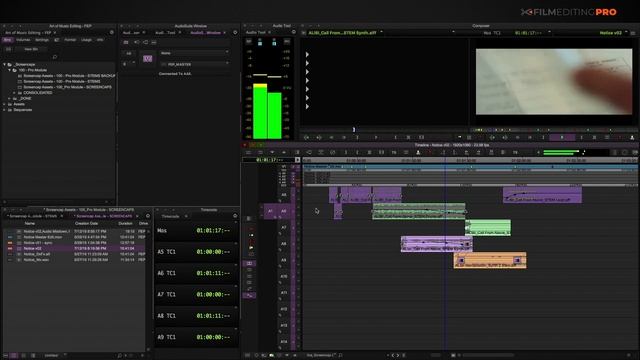Image resolution: width=640 pixels, height=360 pixels.
Task: Select the STEMS bin tab in bin panel
Action: click(33, 216)
